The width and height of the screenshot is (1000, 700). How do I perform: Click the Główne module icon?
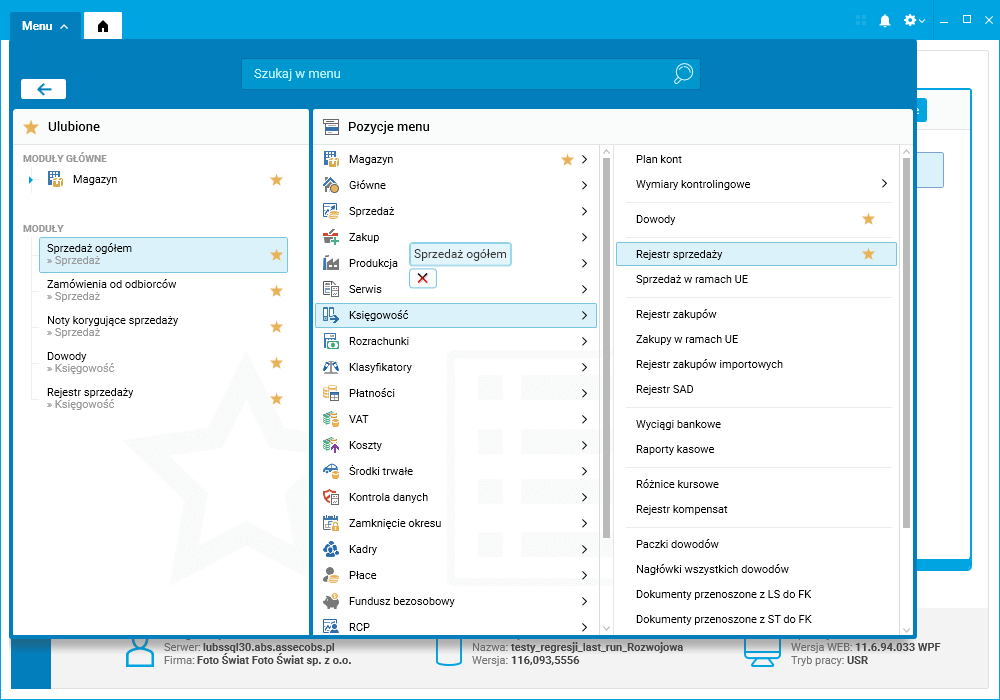coord(331,185)
